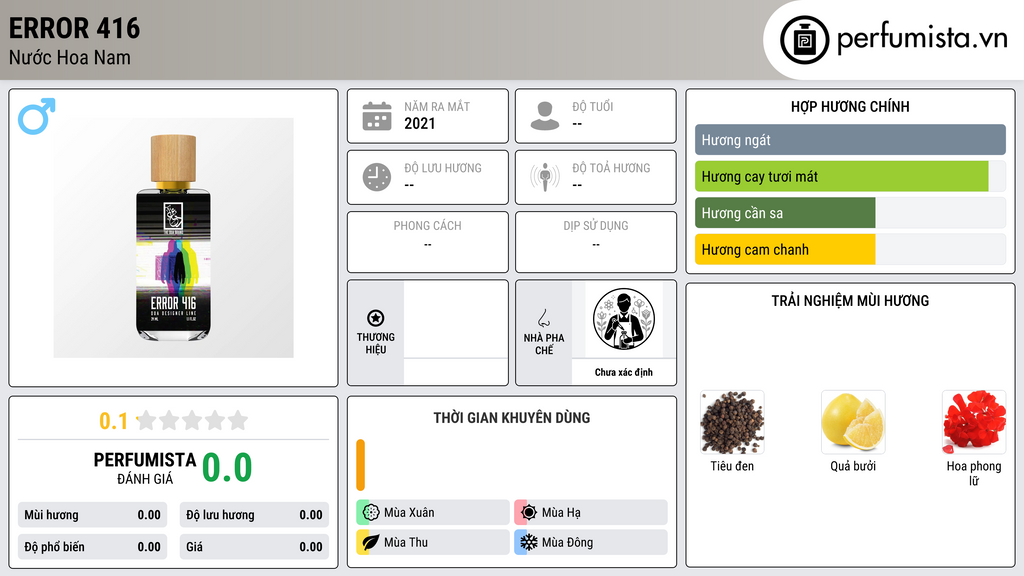The image size is (1024, 576).
Task: Select the Mùa Thu season chip
Action: pyautogui.click(x=433, y=542)
